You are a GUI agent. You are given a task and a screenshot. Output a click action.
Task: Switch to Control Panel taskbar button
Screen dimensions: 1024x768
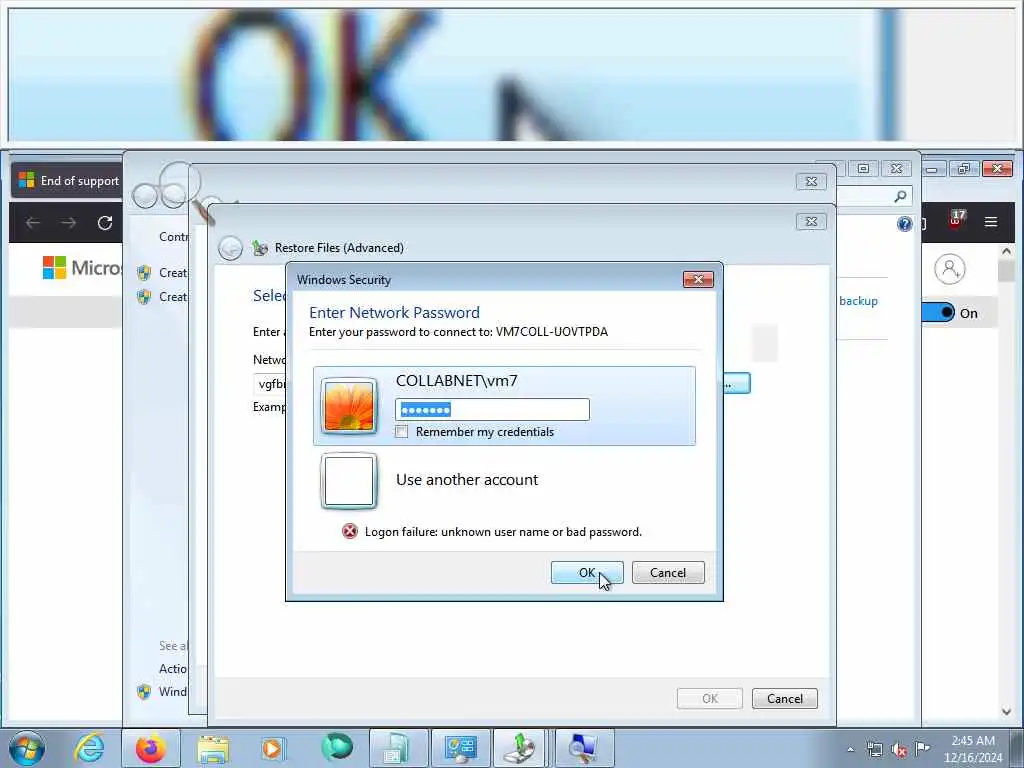(x=461, y=748)
